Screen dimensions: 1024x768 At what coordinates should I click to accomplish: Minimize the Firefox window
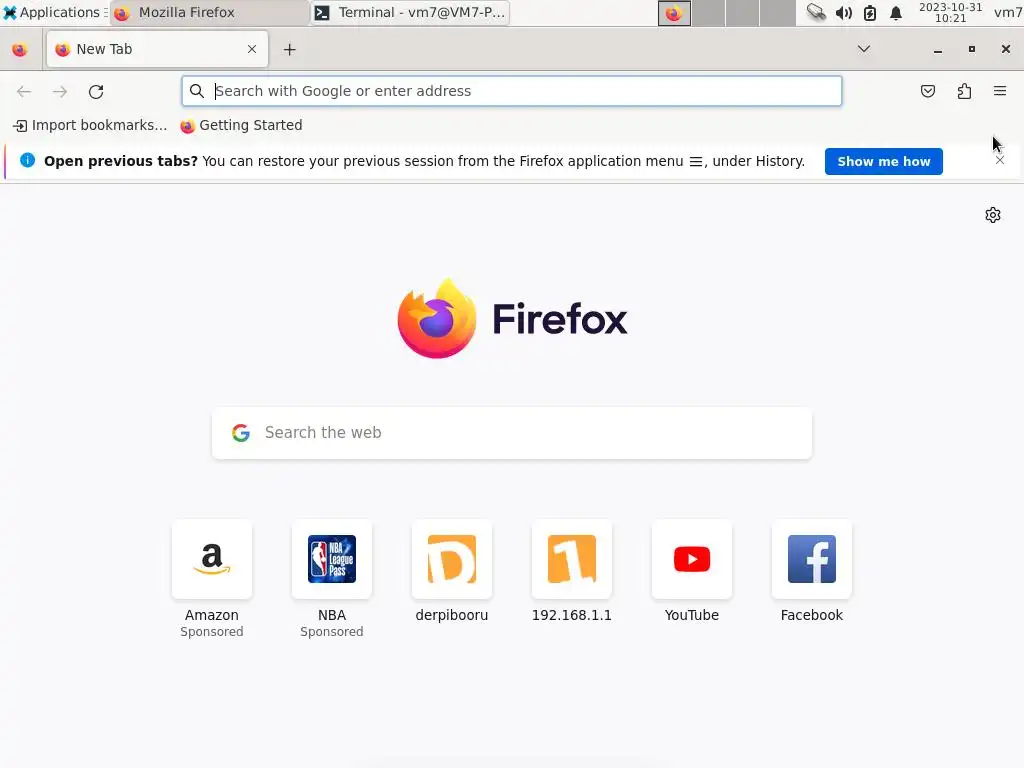pyautogui.click(x=938, y=50)
